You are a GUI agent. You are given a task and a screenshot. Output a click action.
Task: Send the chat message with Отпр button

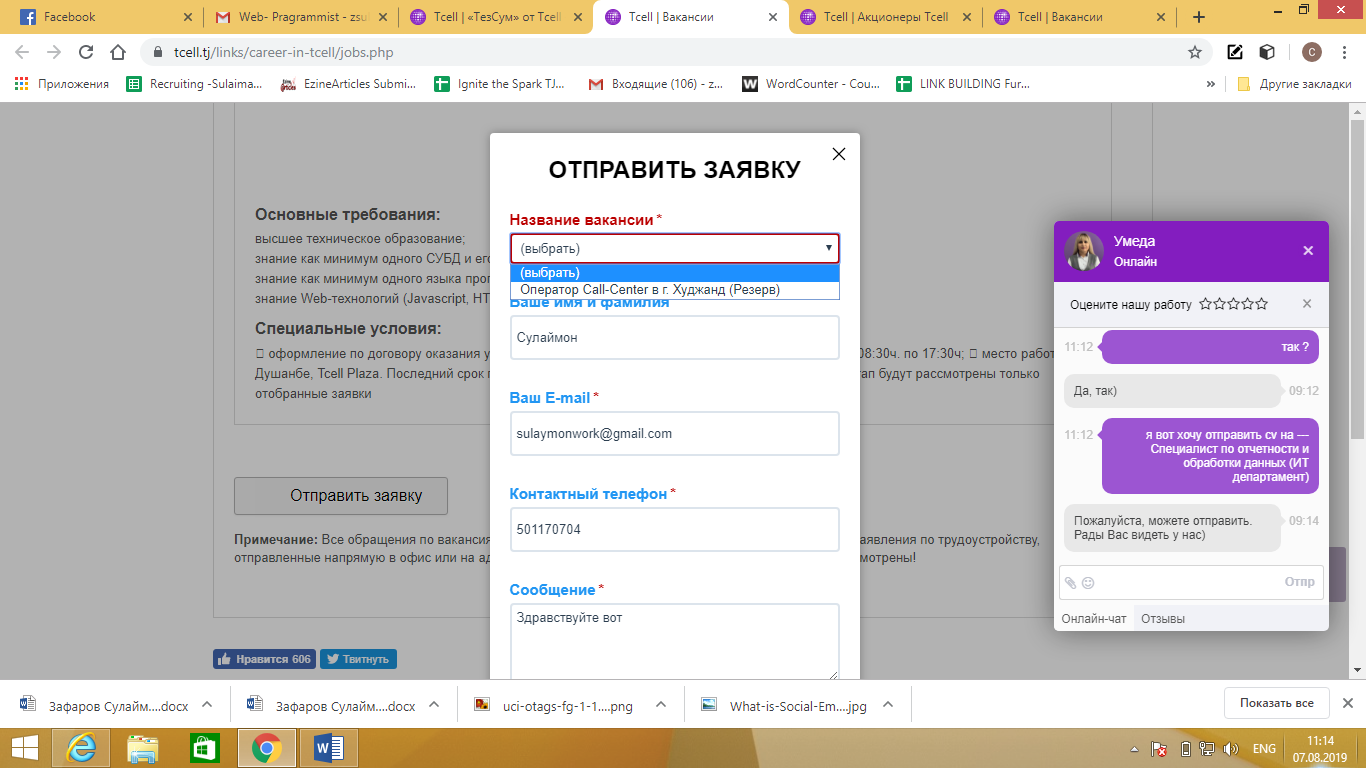coord(1300,582)
